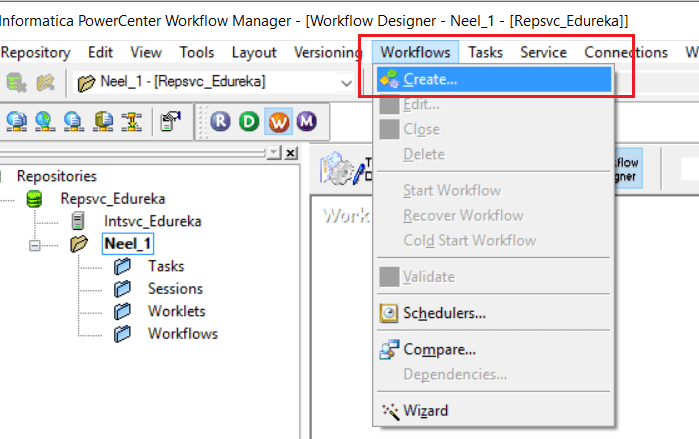This screenshot has height=439, width=699.
Task: Click the Neel_1 open folder icon
Action: point(79,244)
